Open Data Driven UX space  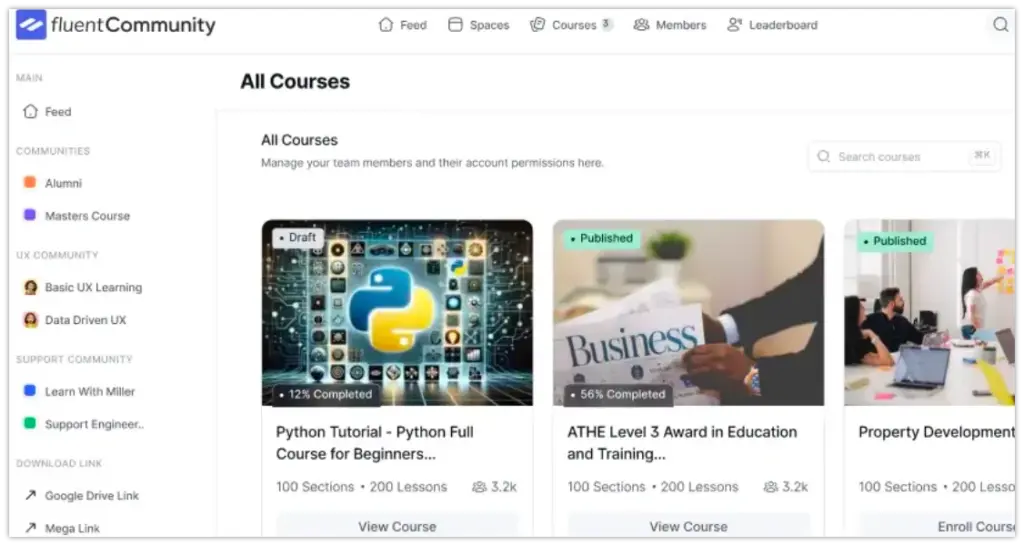(75, 320)
